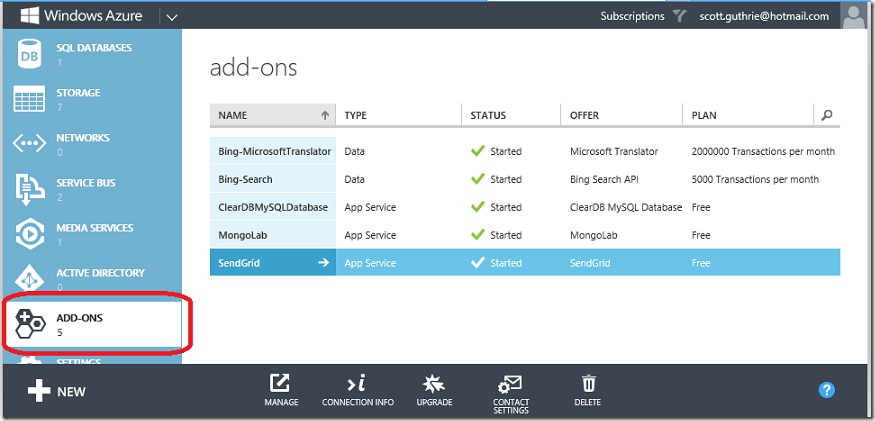The height and width of the screenshot is (421, 875).
Task: Click the Connection Info icon
Action: (x=357, y=384)
